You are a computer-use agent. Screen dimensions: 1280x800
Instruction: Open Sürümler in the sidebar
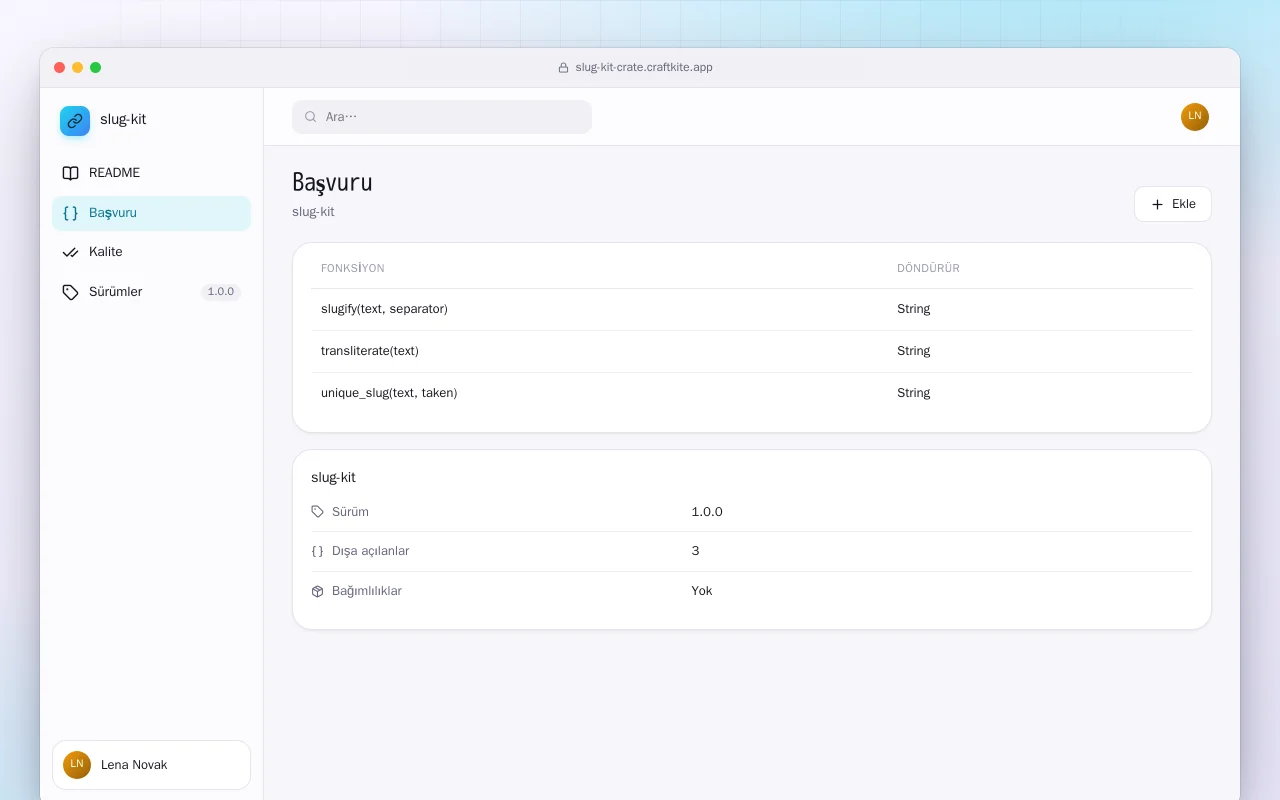click(x=151, y=292)
